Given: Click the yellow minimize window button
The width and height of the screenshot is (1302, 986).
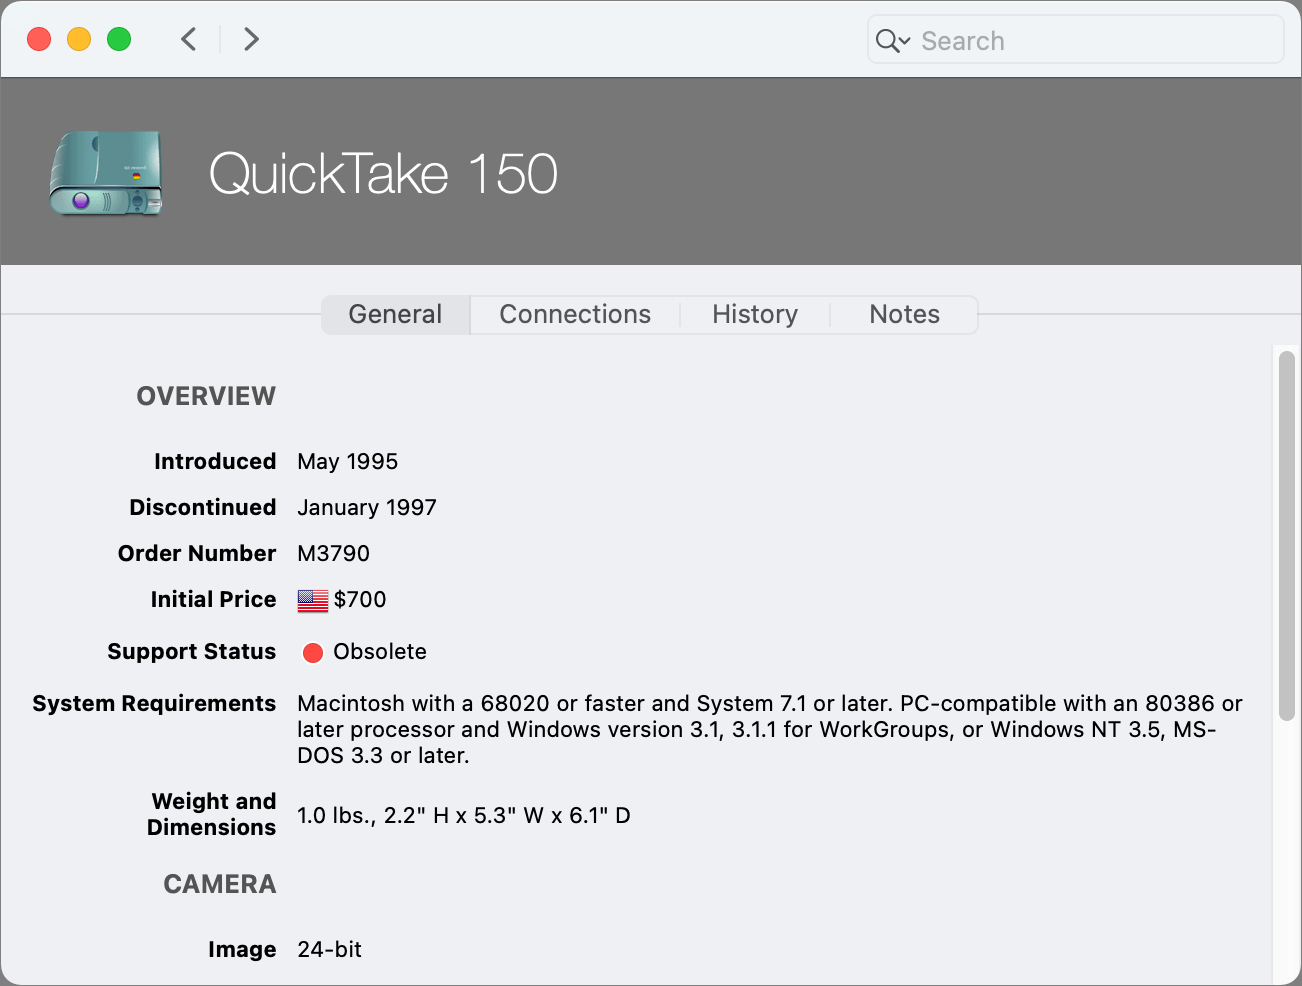Looking at the screenshot, I should 79,39.
